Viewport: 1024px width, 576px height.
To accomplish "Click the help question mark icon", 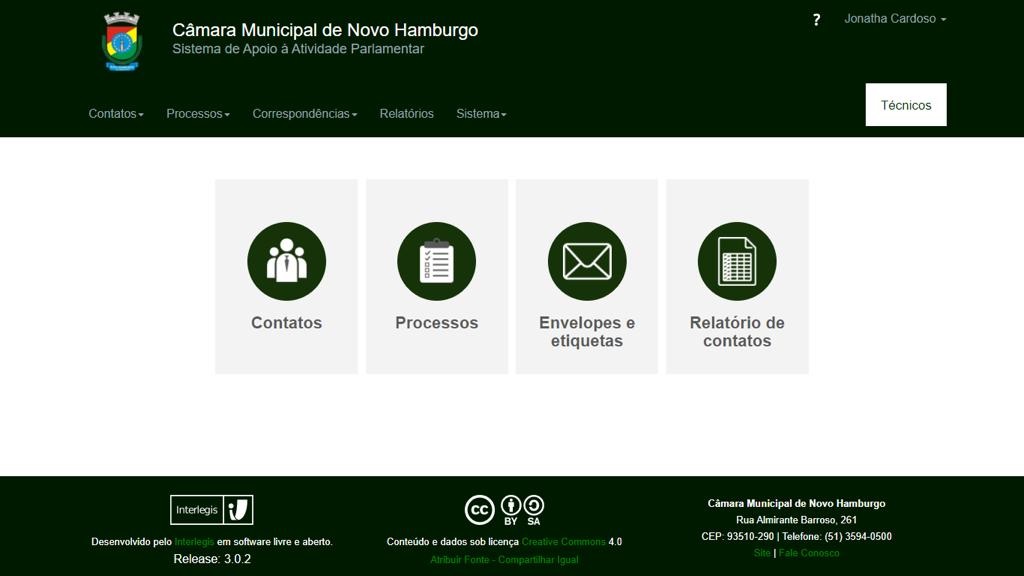I will click(x=816, y=20).
